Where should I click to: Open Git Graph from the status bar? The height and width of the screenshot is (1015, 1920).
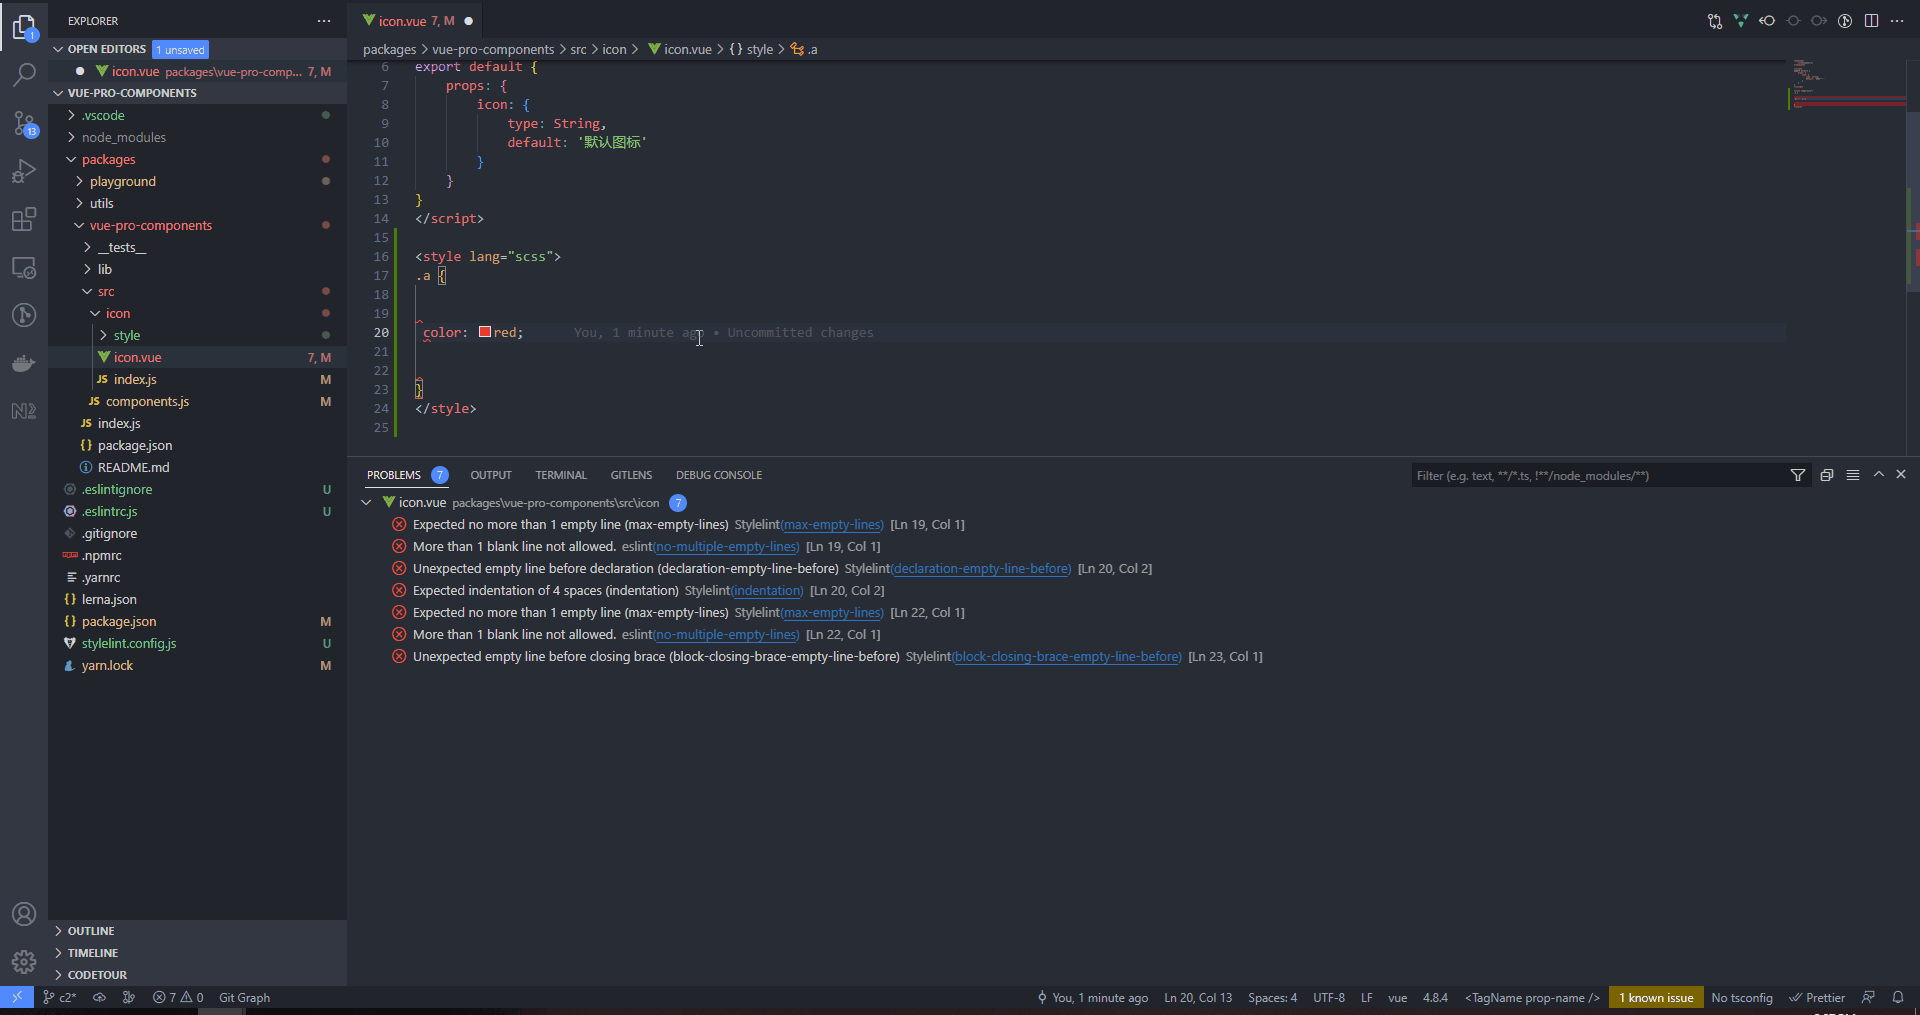pyautogui.click(x=244, y=998)
